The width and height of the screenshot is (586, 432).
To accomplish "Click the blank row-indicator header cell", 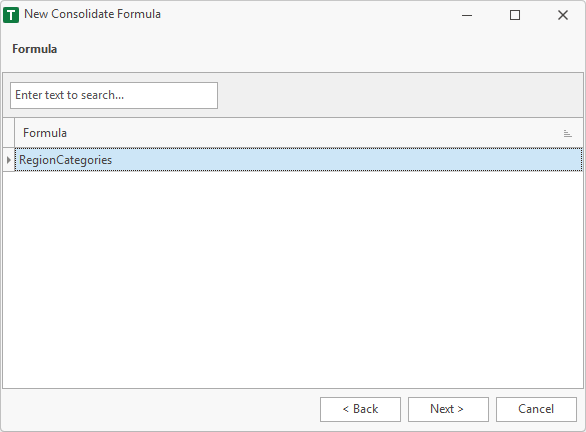I will tap(9, 133).
